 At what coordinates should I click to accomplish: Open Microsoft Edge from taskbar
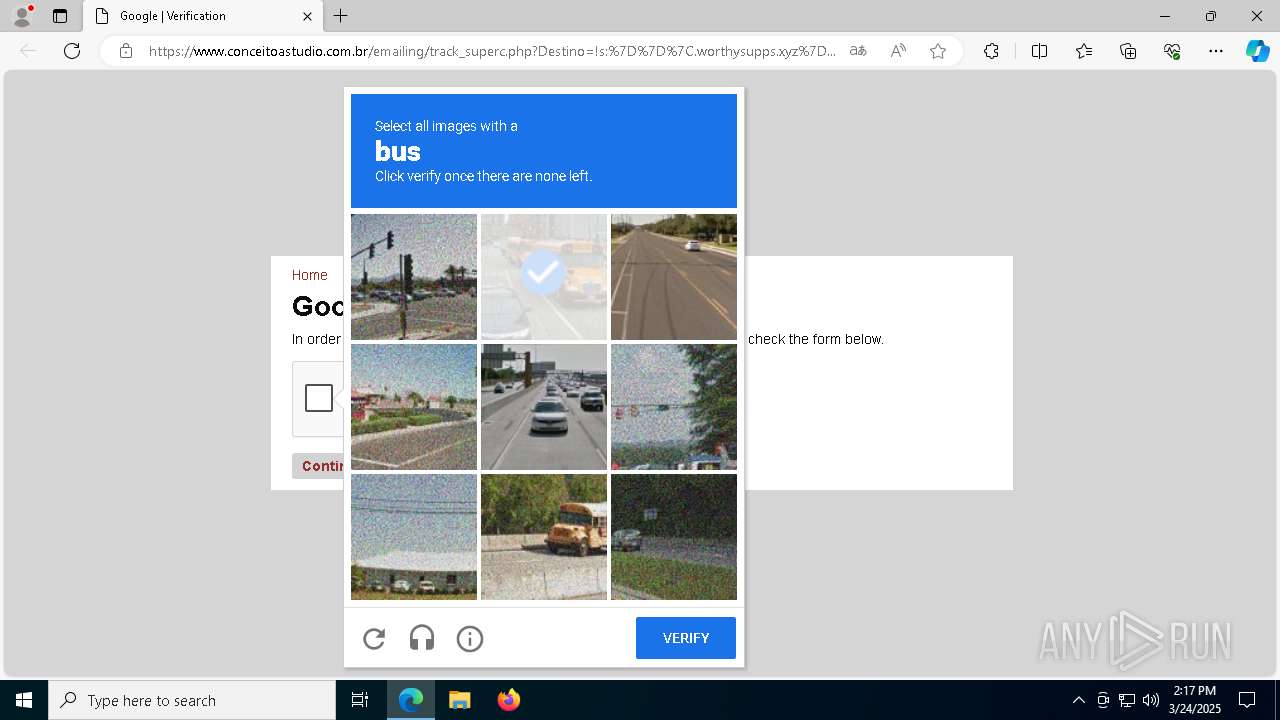tap(411, 700)
